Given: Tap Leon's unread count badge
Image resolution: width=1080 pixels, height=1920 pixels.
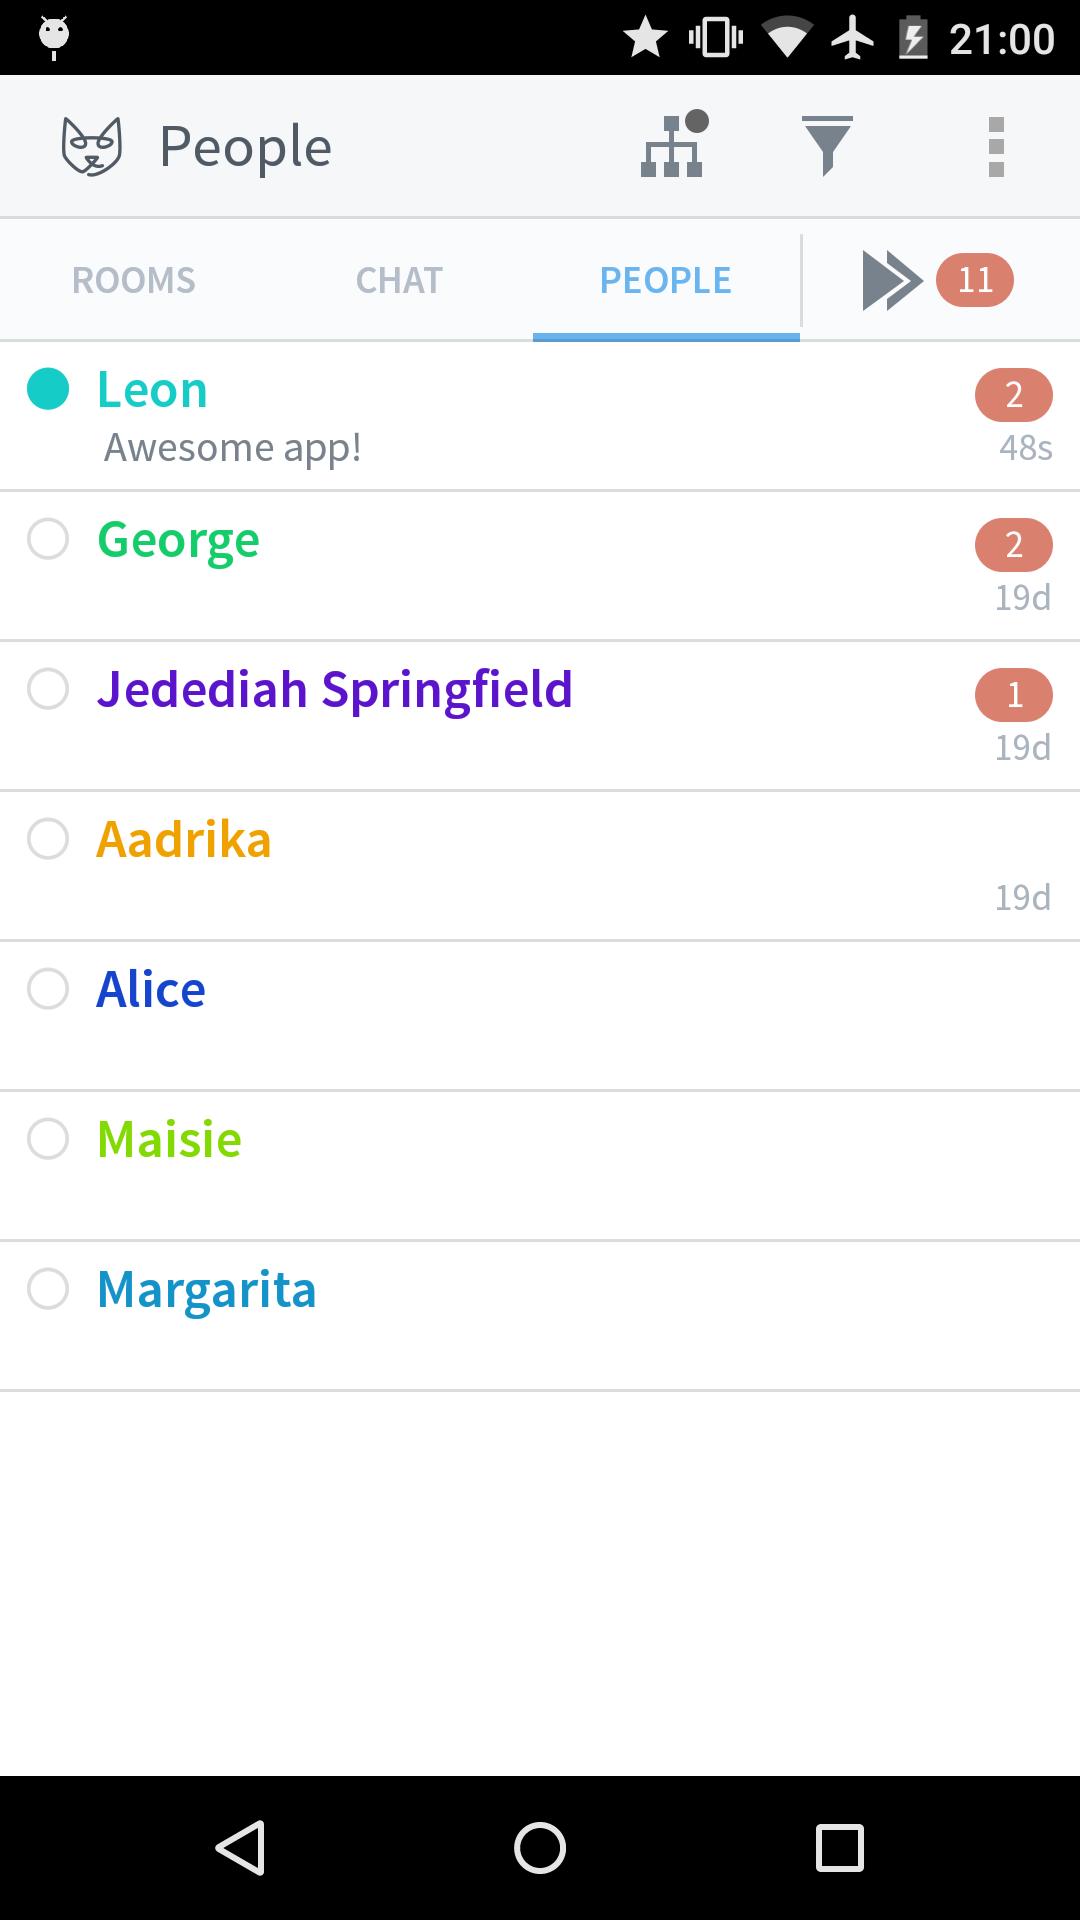Looking at the screenshot, I should point(1013,395).
